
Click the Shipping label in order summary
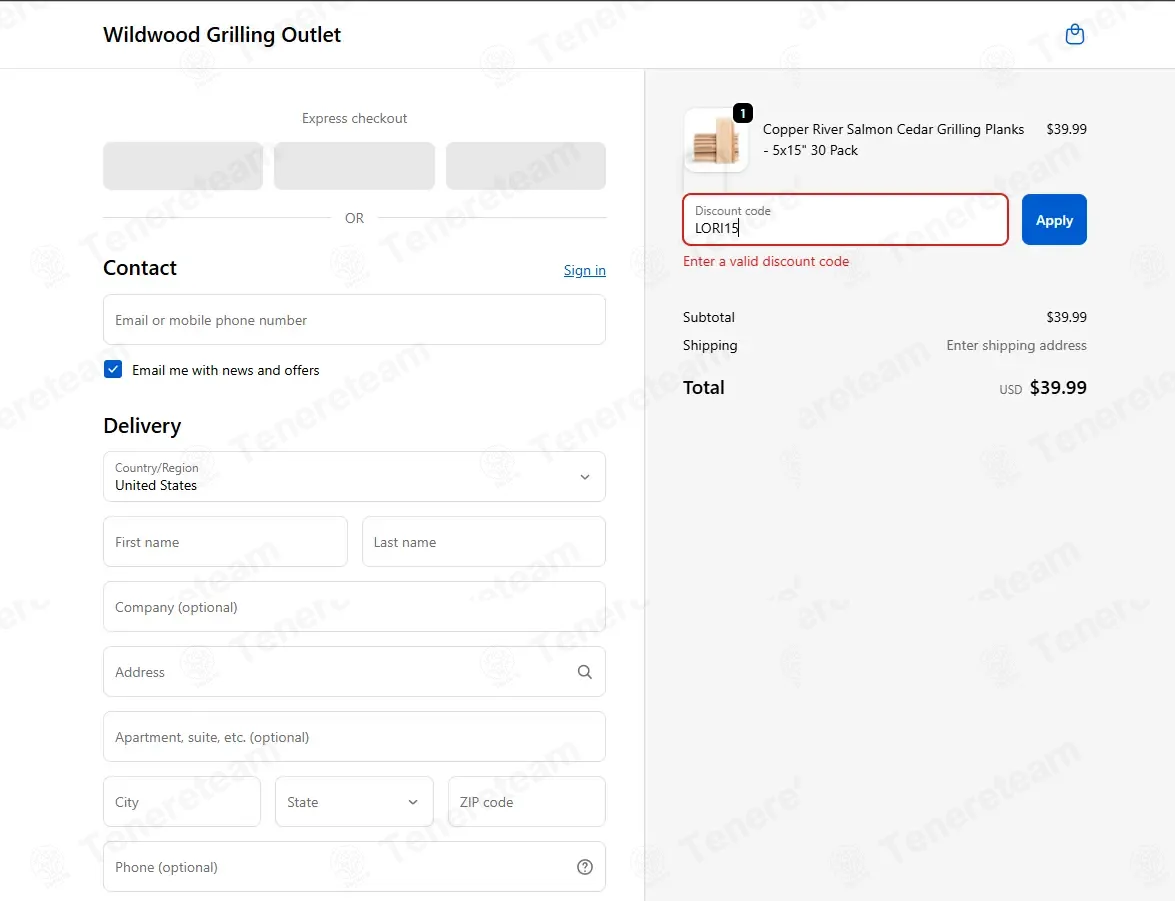[710, 345]
